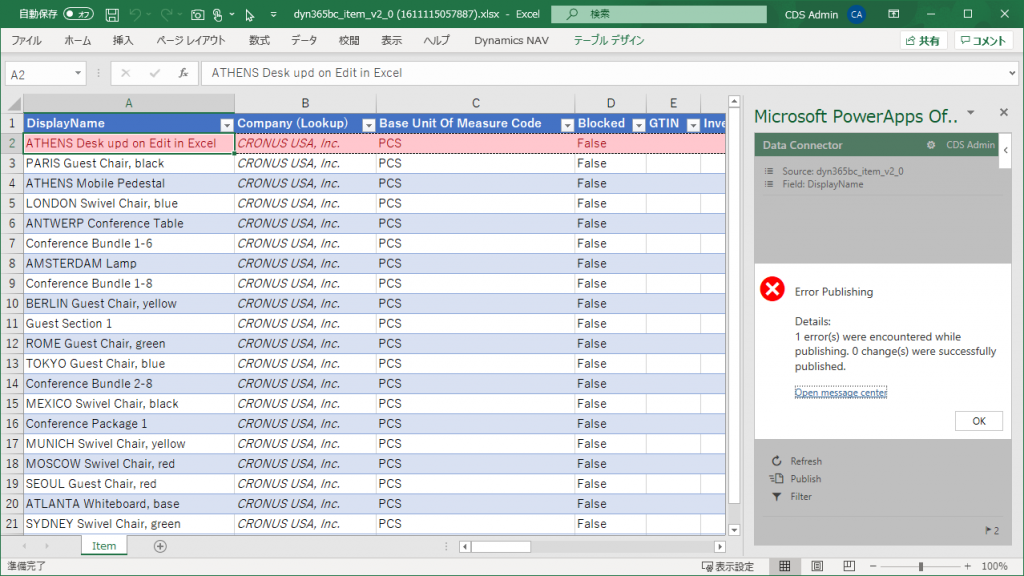Click the horizontal scrollbar right arrow

[x=720, y=547]
